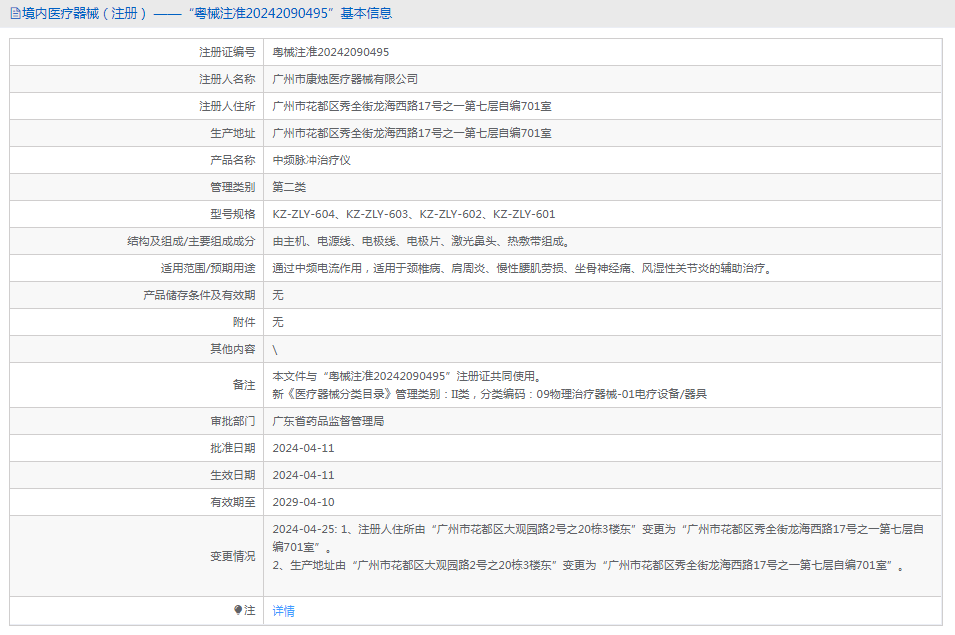The height and width of the screenshot is (635, 955).
Task: Select product name 中频脉冲治疗仪
Action: [x=311, y=160]
